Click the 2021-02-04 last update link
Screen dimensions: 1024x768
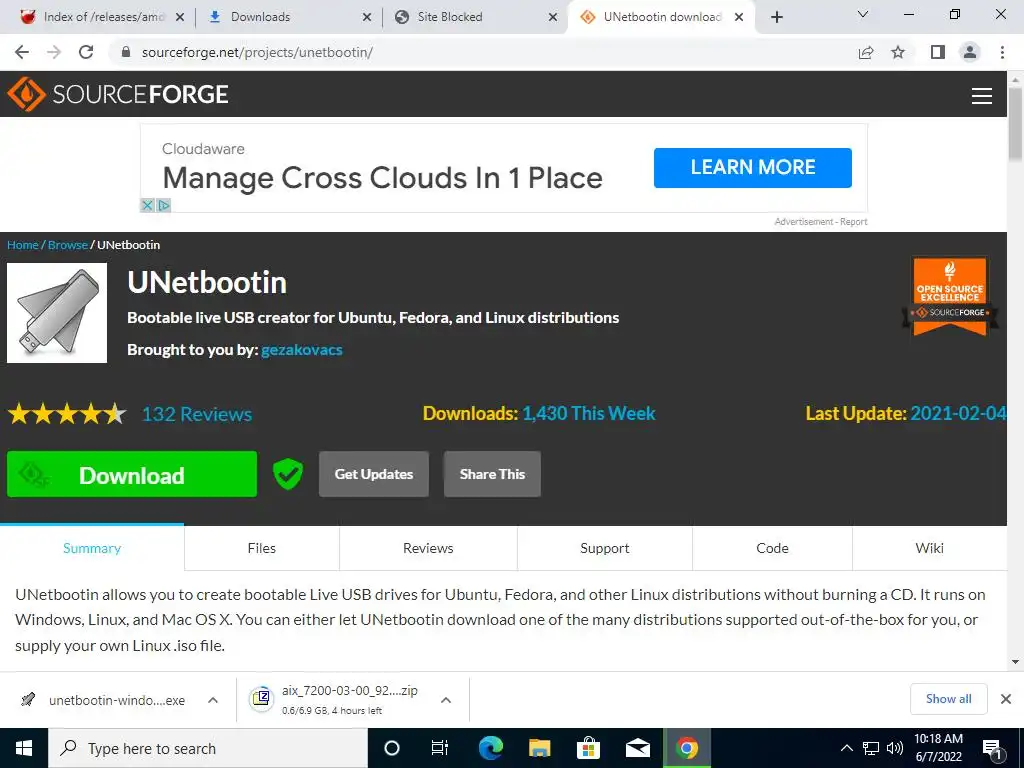click(x=958, y=413)
